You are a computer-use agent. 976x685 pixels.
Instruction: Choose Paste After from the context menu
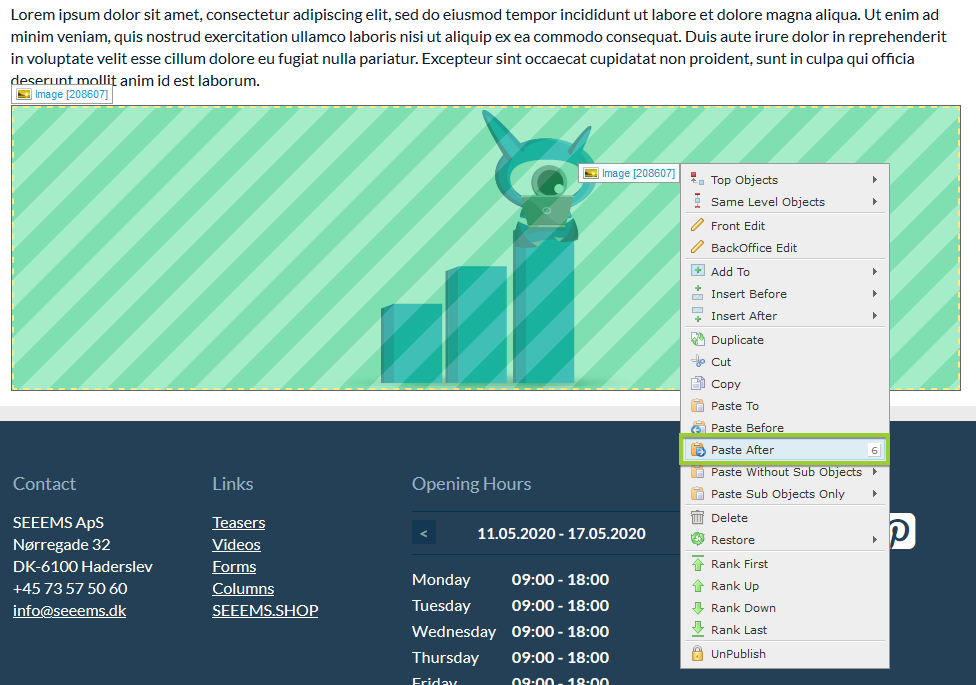tap(784, 450)
